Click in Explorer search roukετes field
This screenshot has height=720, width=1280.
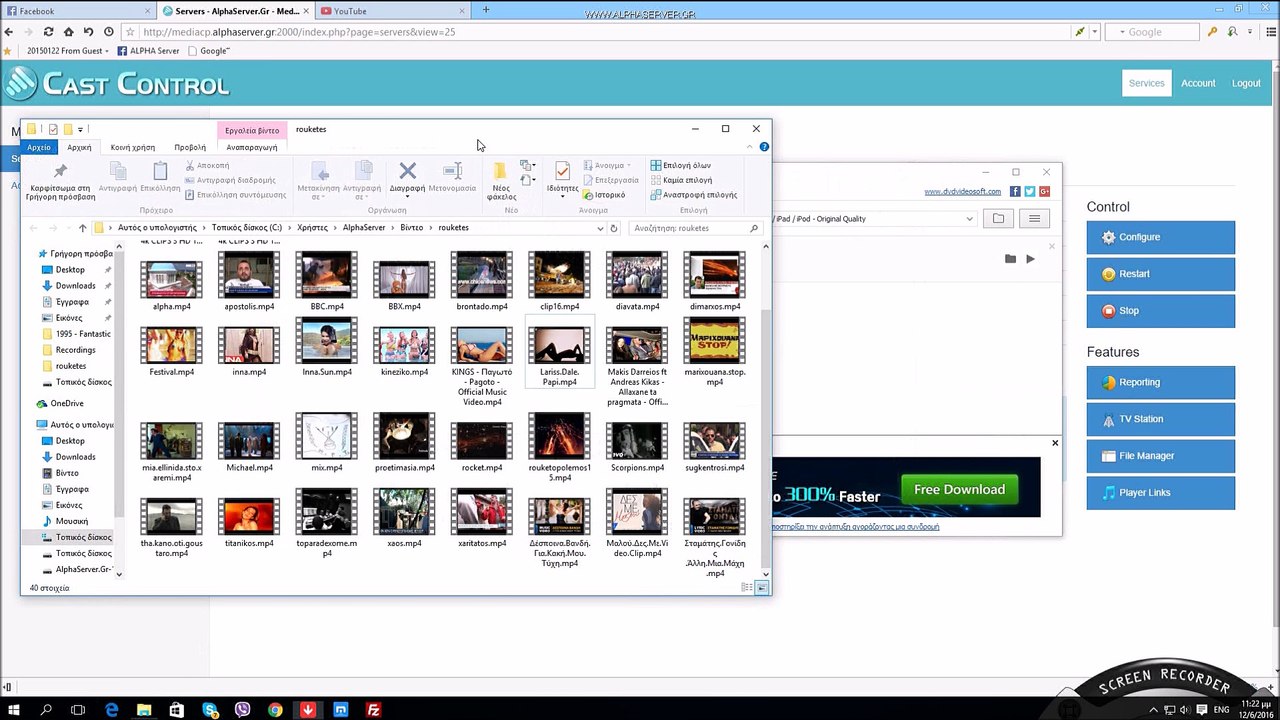coord(696,228)
